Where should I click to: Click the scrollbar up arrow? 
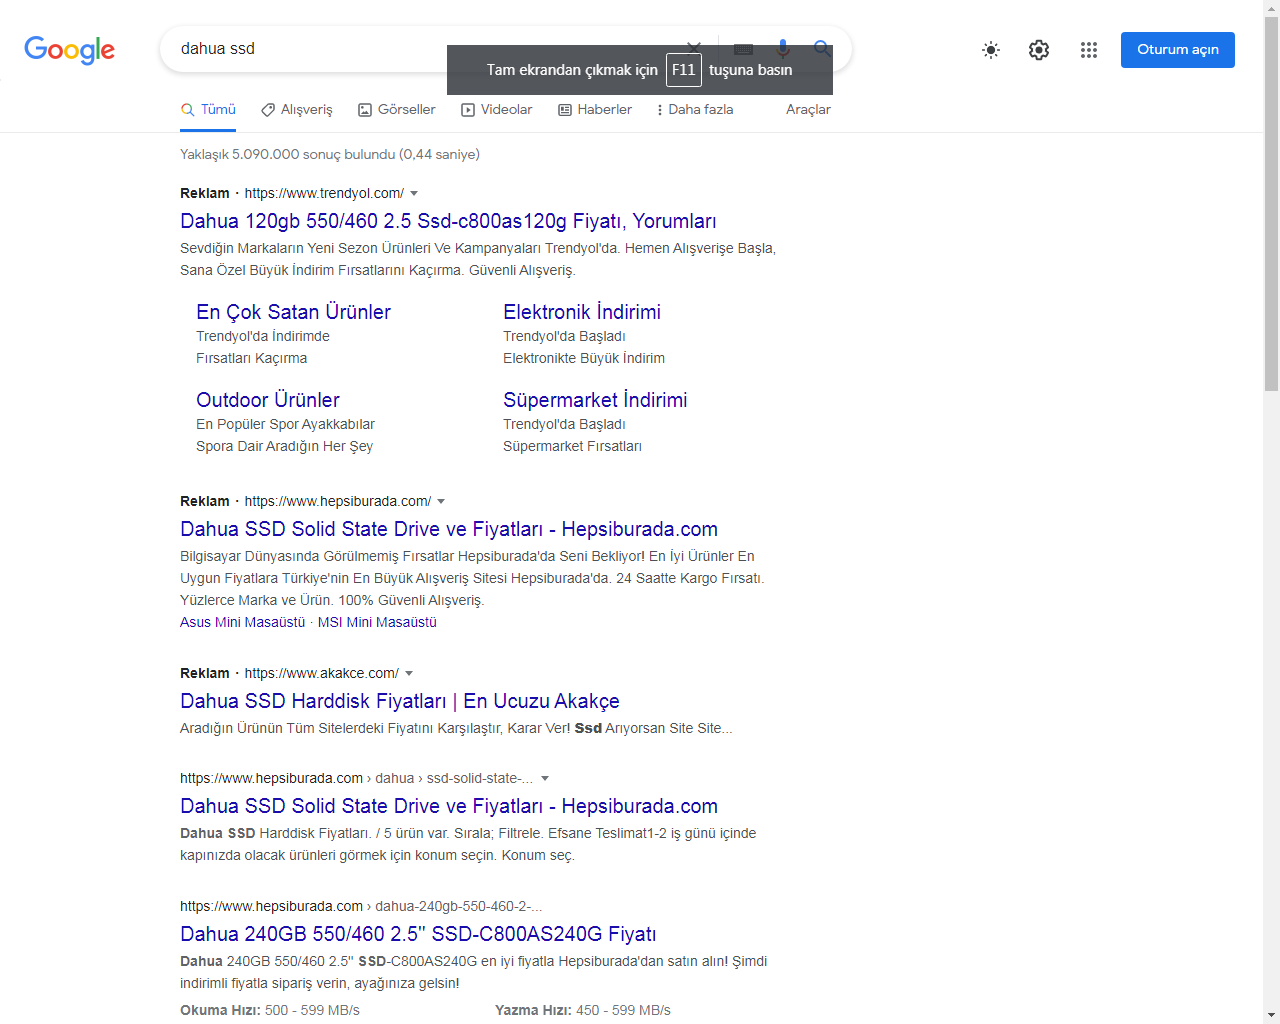point(1271,8)
